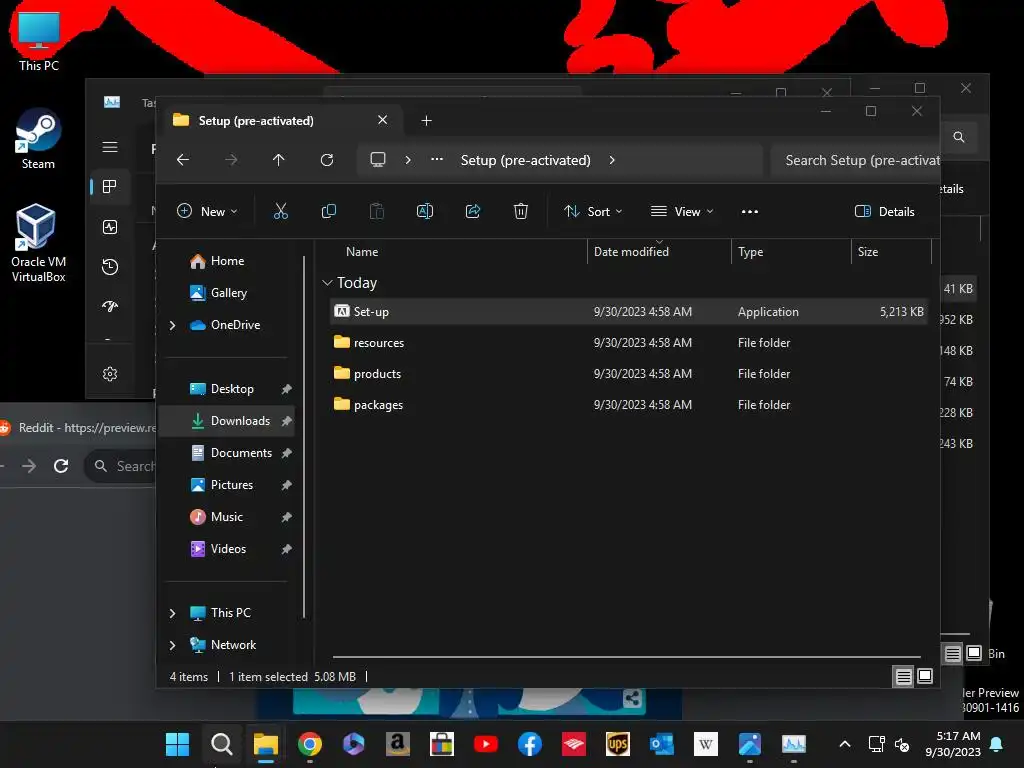Click the Reddit browser address search field
Image resolution: width=1024 pixels, height=768 pixels.
pos(121,466)
